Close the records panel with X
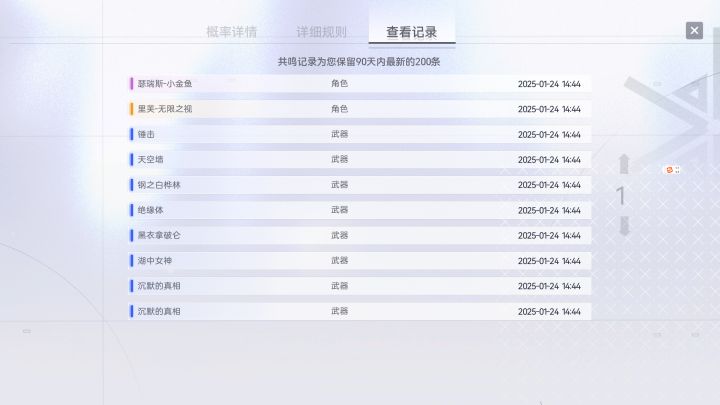 pyautogui.click(x=694, y=31)
